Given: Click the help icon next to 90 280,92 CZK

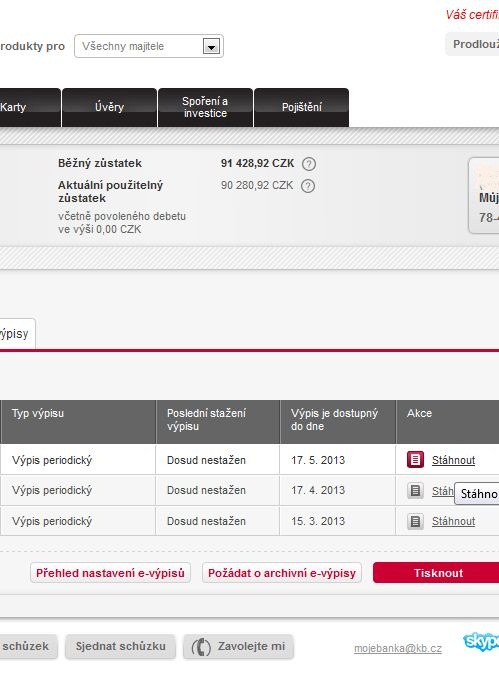Looking at the screenshot, I should (x=308, y=186).
